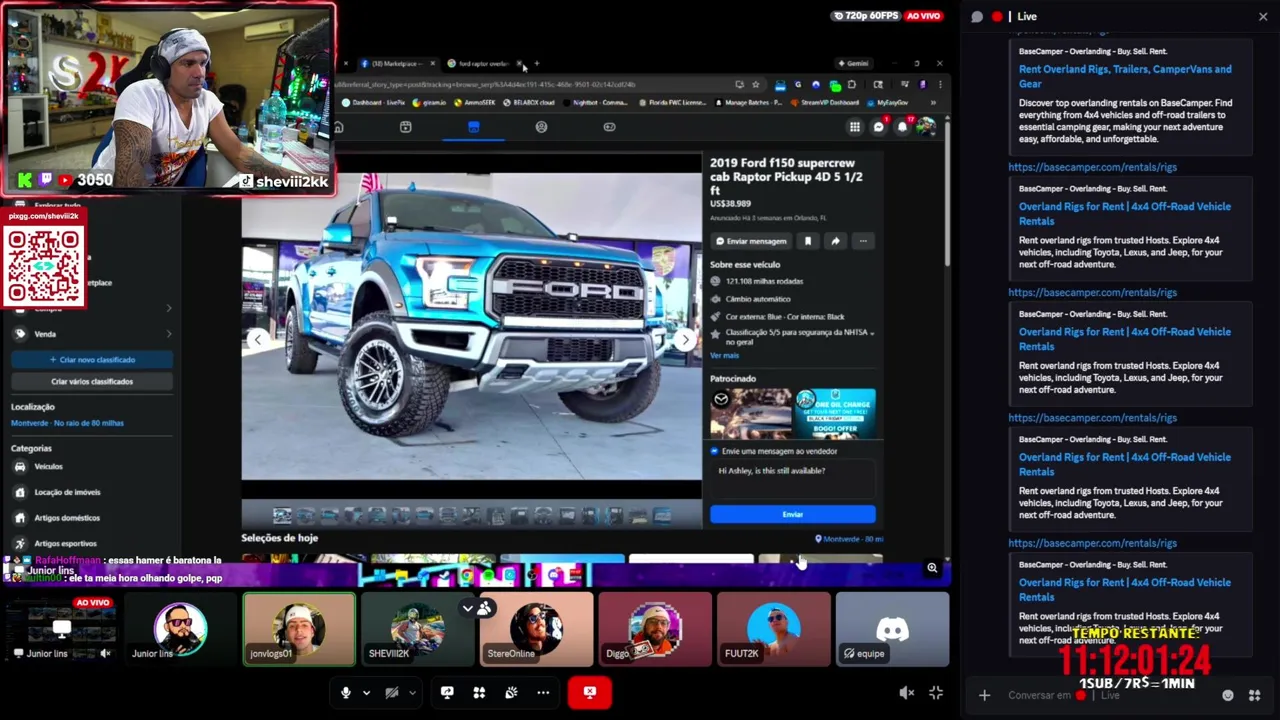Exit full screen with collapse icon
Screen dimensions: 1280x720
936,693
